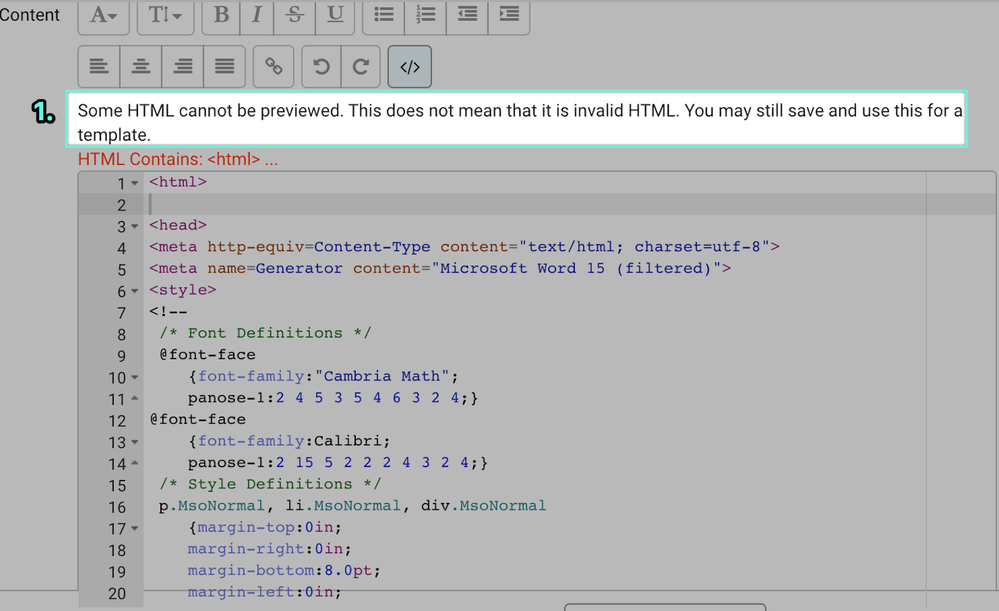
Task: Click the empty line 2 in code editor
Action: (500, 204)
